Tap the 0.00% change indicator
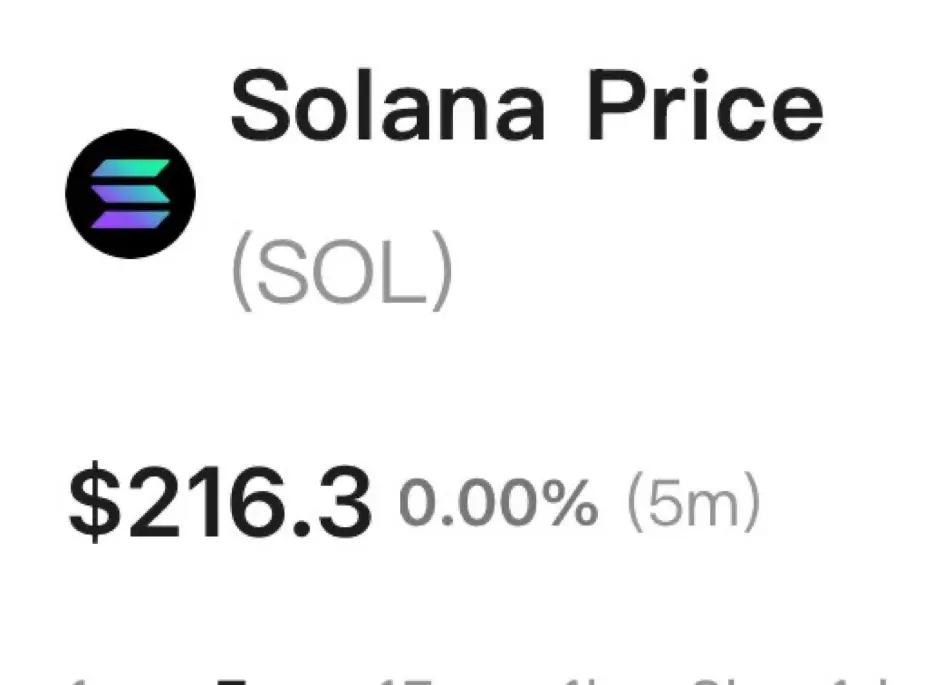 coord(497,503)
